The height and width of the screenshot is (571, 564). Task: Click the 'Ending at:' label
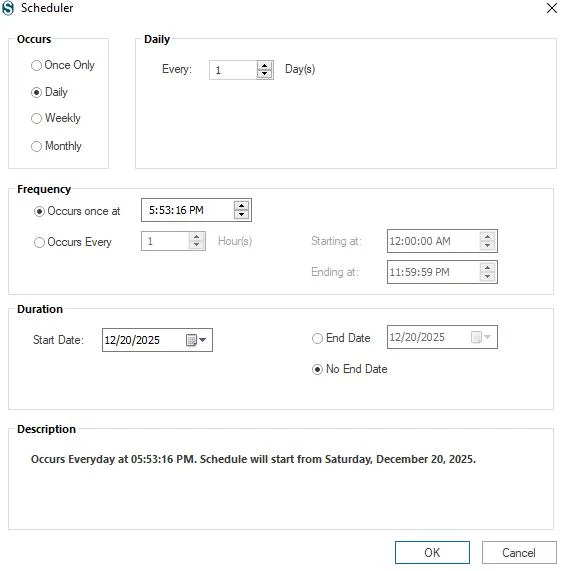pos(335,272)
